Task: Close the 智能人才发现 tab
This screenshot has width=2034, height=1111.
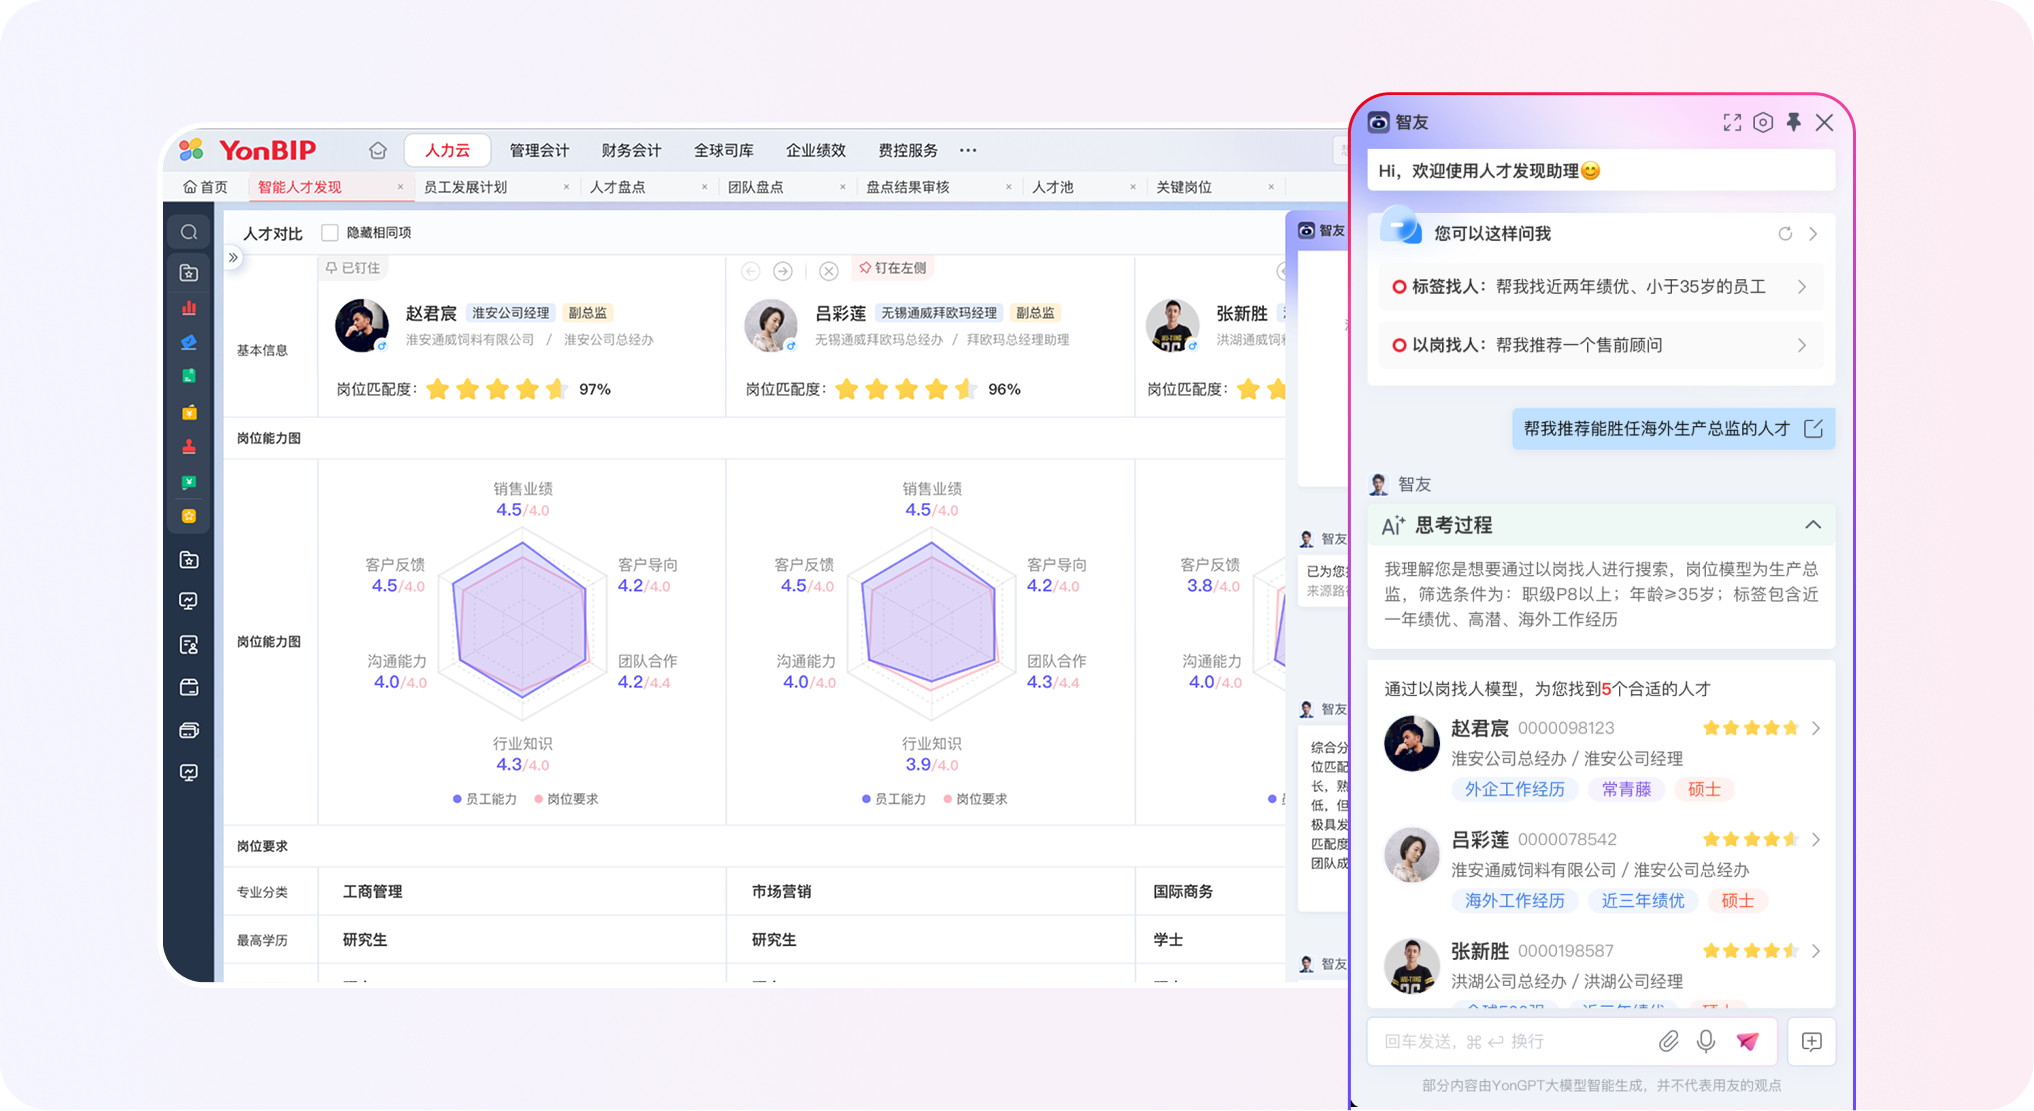Action: 400,187
